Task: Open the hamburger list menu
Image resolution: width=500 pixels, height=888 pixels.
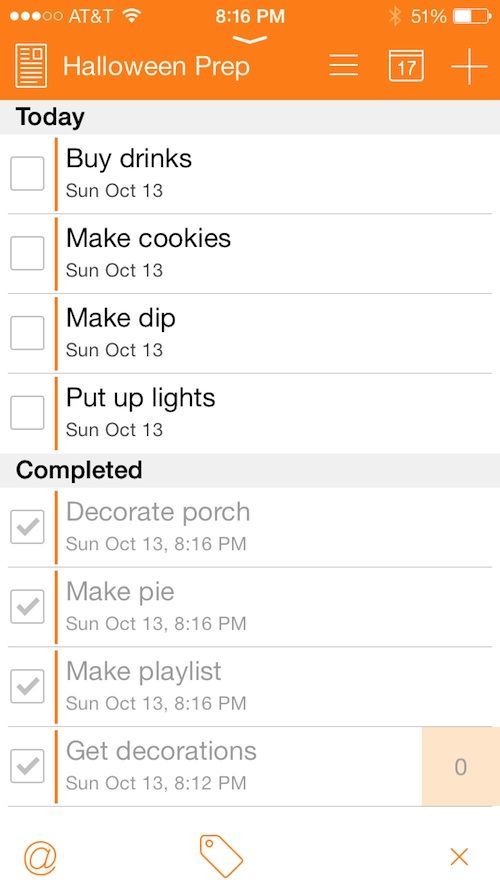Action: 344,66
